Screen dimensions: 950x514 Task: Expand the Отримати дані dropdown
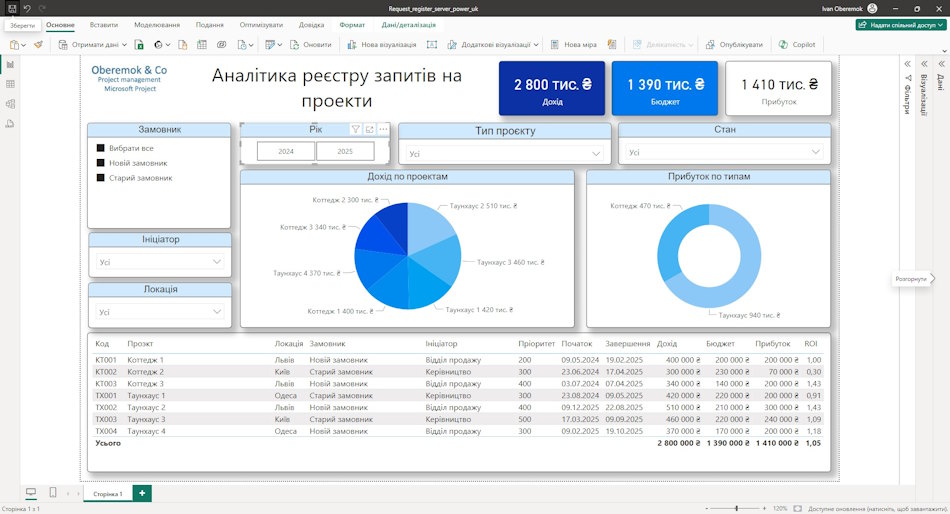(124, 45)
